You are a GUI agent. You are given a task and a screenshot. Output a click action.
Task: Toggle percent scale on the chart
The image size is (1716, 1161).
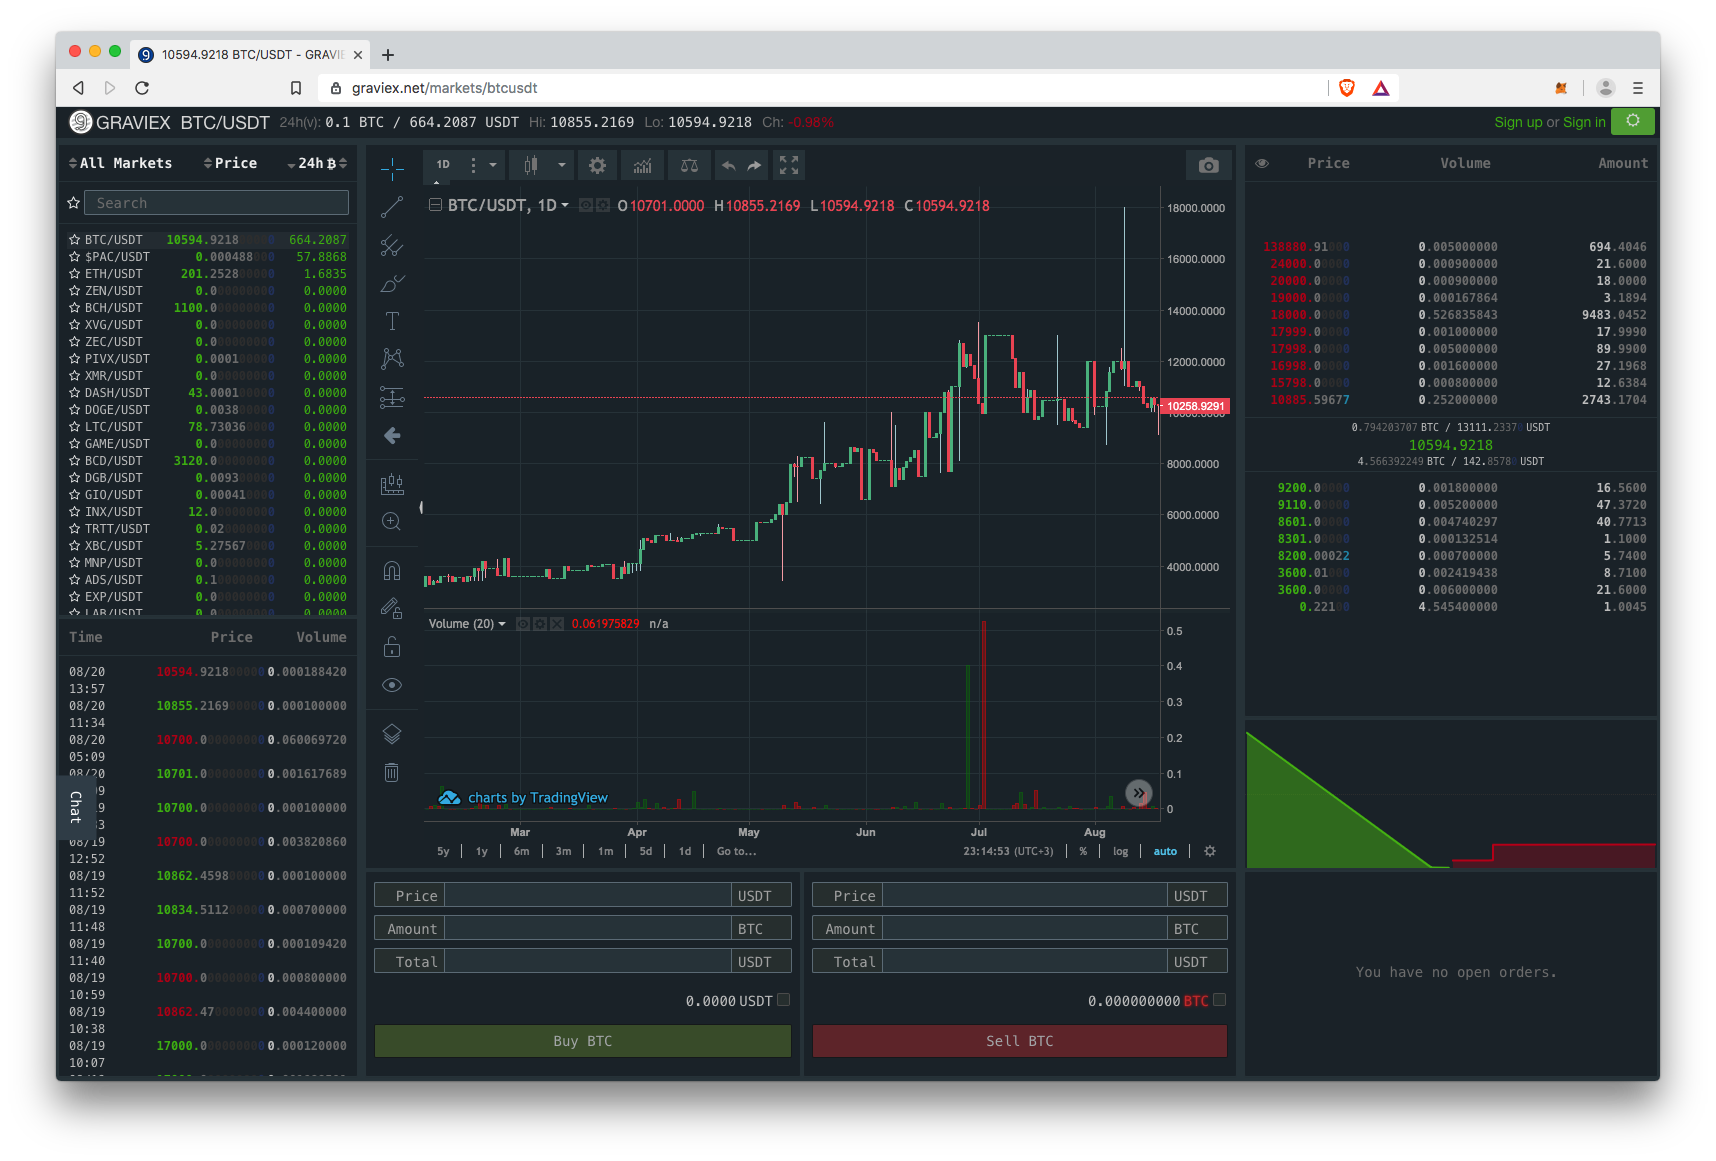coord(1083,852)
